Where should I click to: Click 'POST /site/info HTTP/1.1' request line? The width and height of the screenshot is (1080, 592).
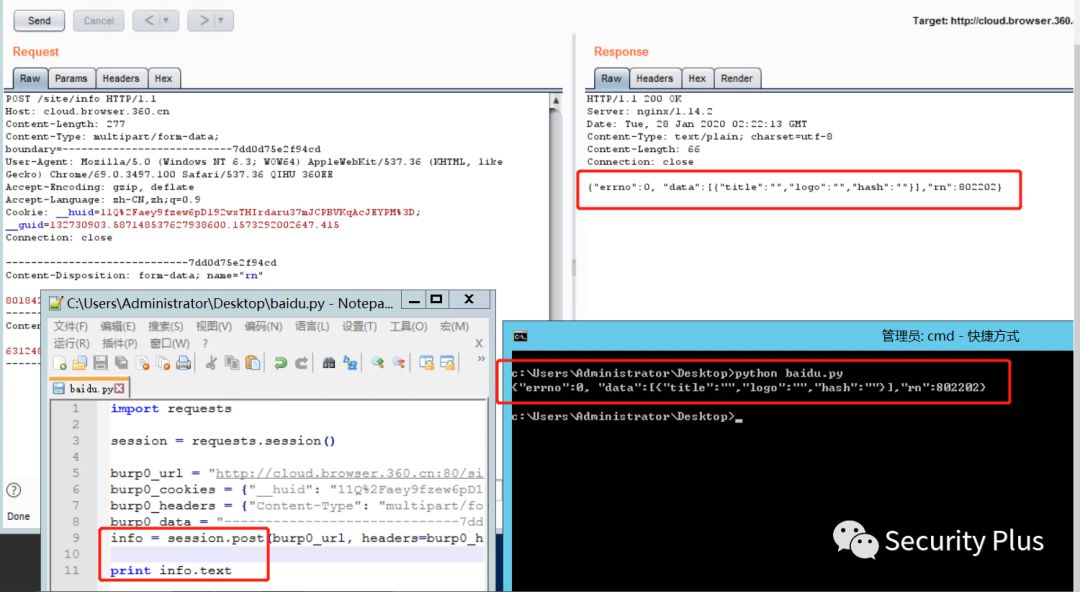pos(81,99)
